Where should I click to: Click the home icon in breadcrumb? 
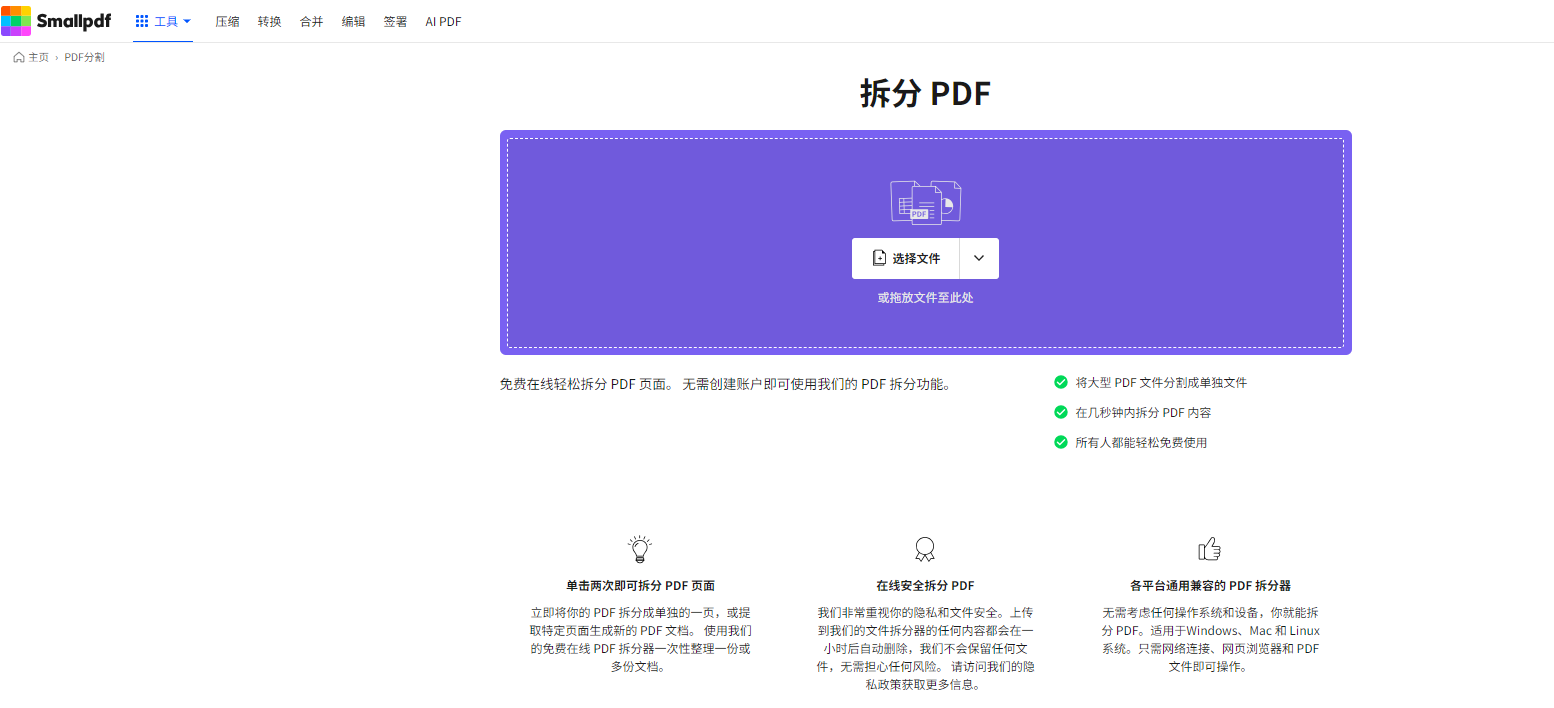[x=19, y=58]
